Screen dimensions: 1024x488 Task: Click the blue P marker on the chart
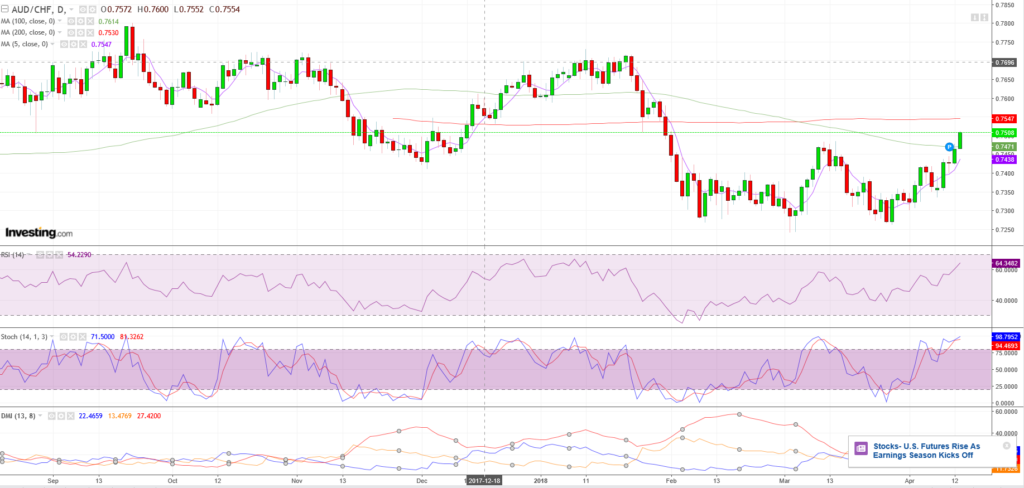coord(950,146)
